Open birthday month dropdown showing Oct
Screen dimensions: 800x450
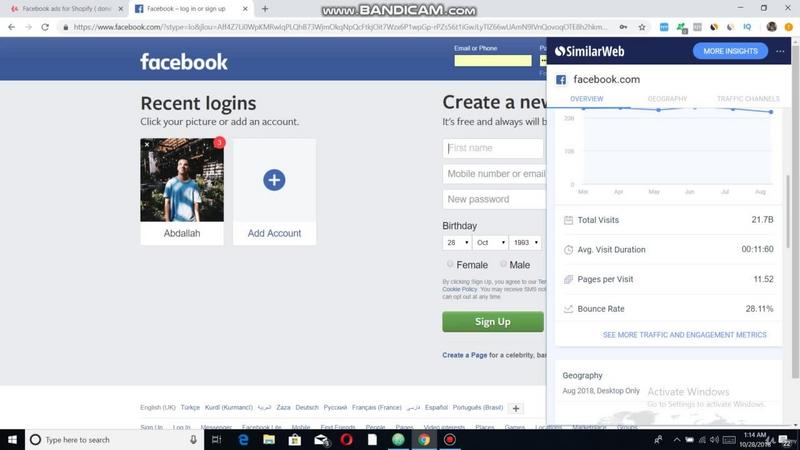point(490,242)
